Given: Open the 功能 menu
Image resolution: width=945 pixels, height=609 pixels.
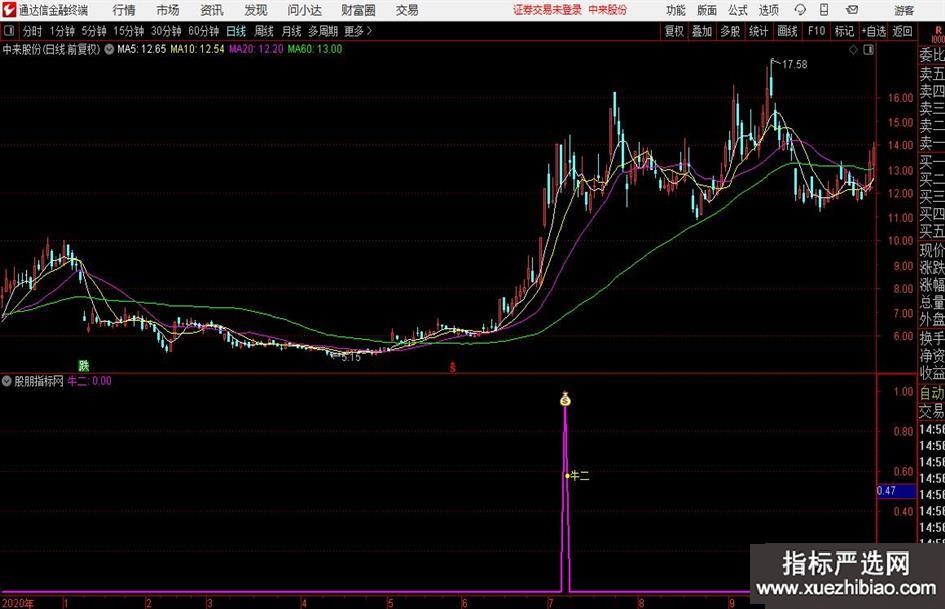Looking at the screenshot, I should [676, 10].
